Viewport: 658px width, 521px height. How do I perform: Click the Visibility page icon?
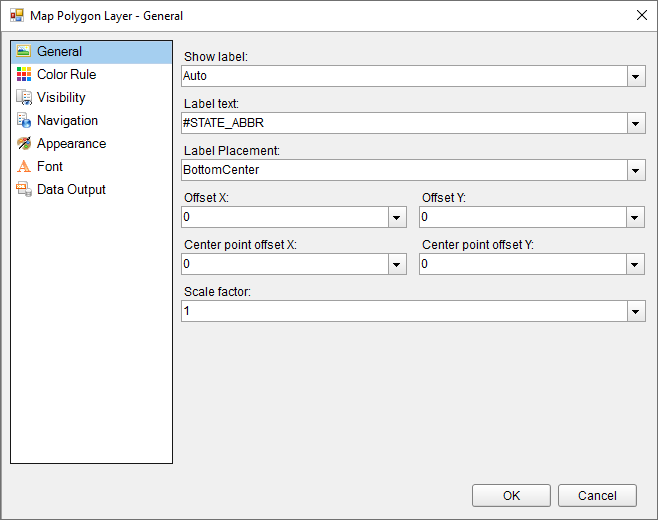tap(24, 97)
